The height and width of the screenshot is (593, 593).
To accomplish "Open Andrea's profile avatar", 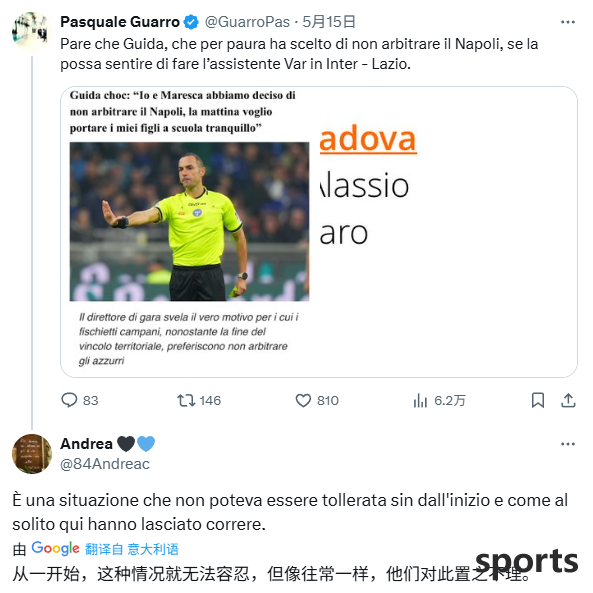I will (32, 453).
